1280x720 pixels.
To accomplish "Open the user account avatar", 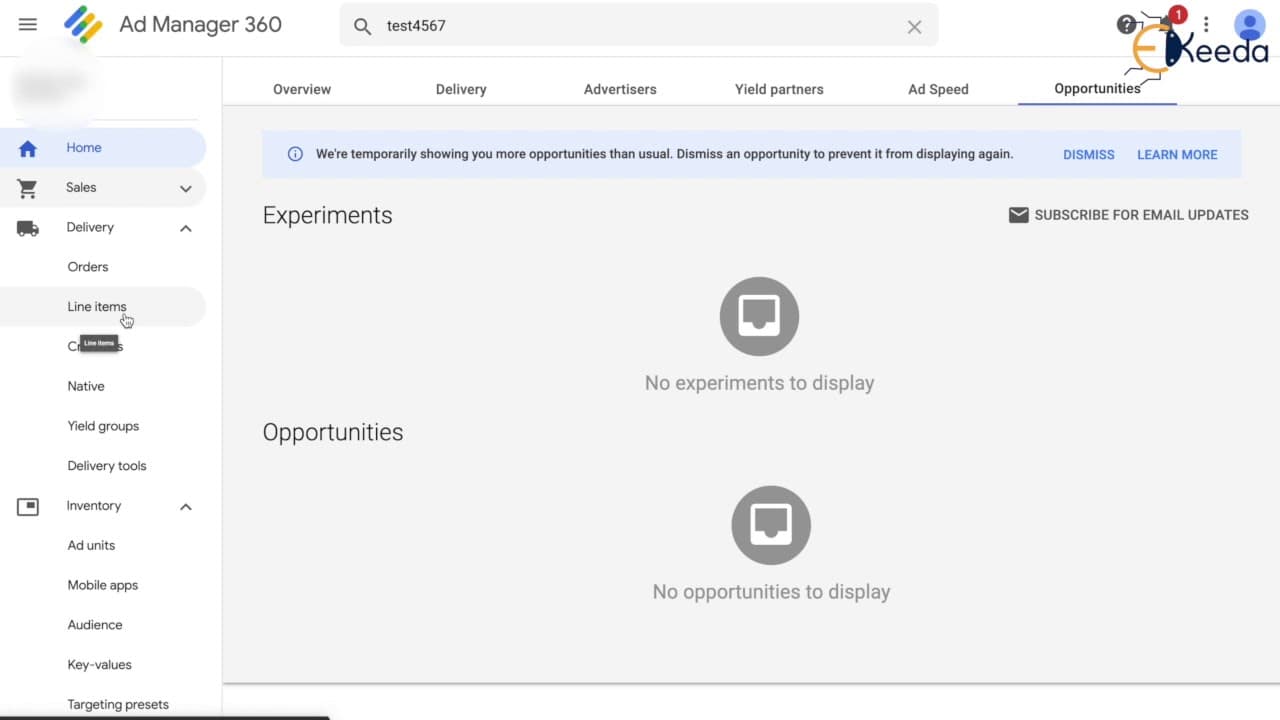I will pyautogui.click(x=1250, y=25).
